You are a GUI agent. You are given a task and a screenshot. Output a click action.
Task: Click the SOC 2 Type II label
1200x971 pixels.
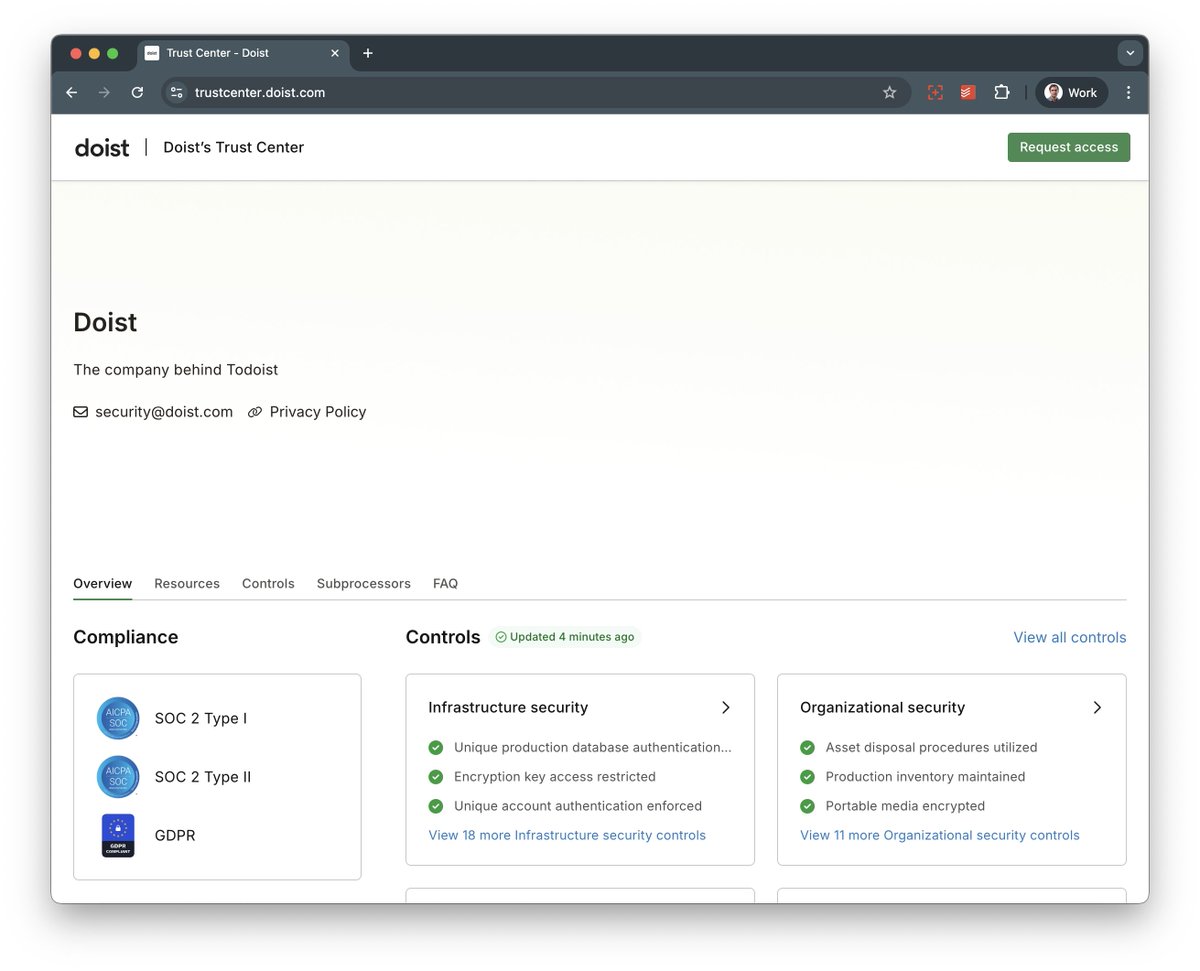[x=203, y=777]
